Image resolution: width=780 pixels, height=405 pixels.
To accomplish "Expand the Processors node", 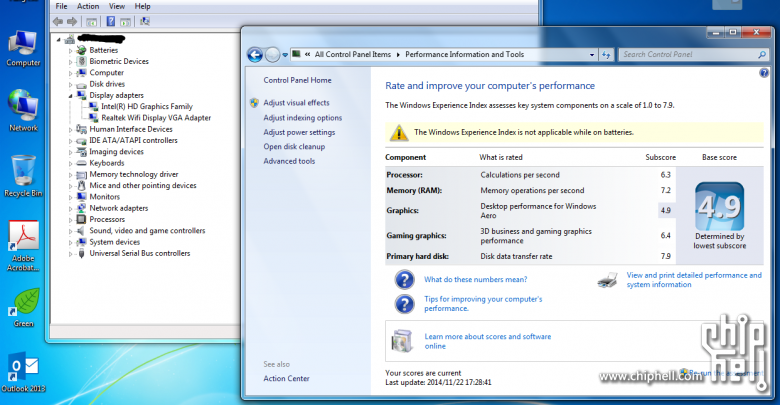I will click(x=71, y=220).
